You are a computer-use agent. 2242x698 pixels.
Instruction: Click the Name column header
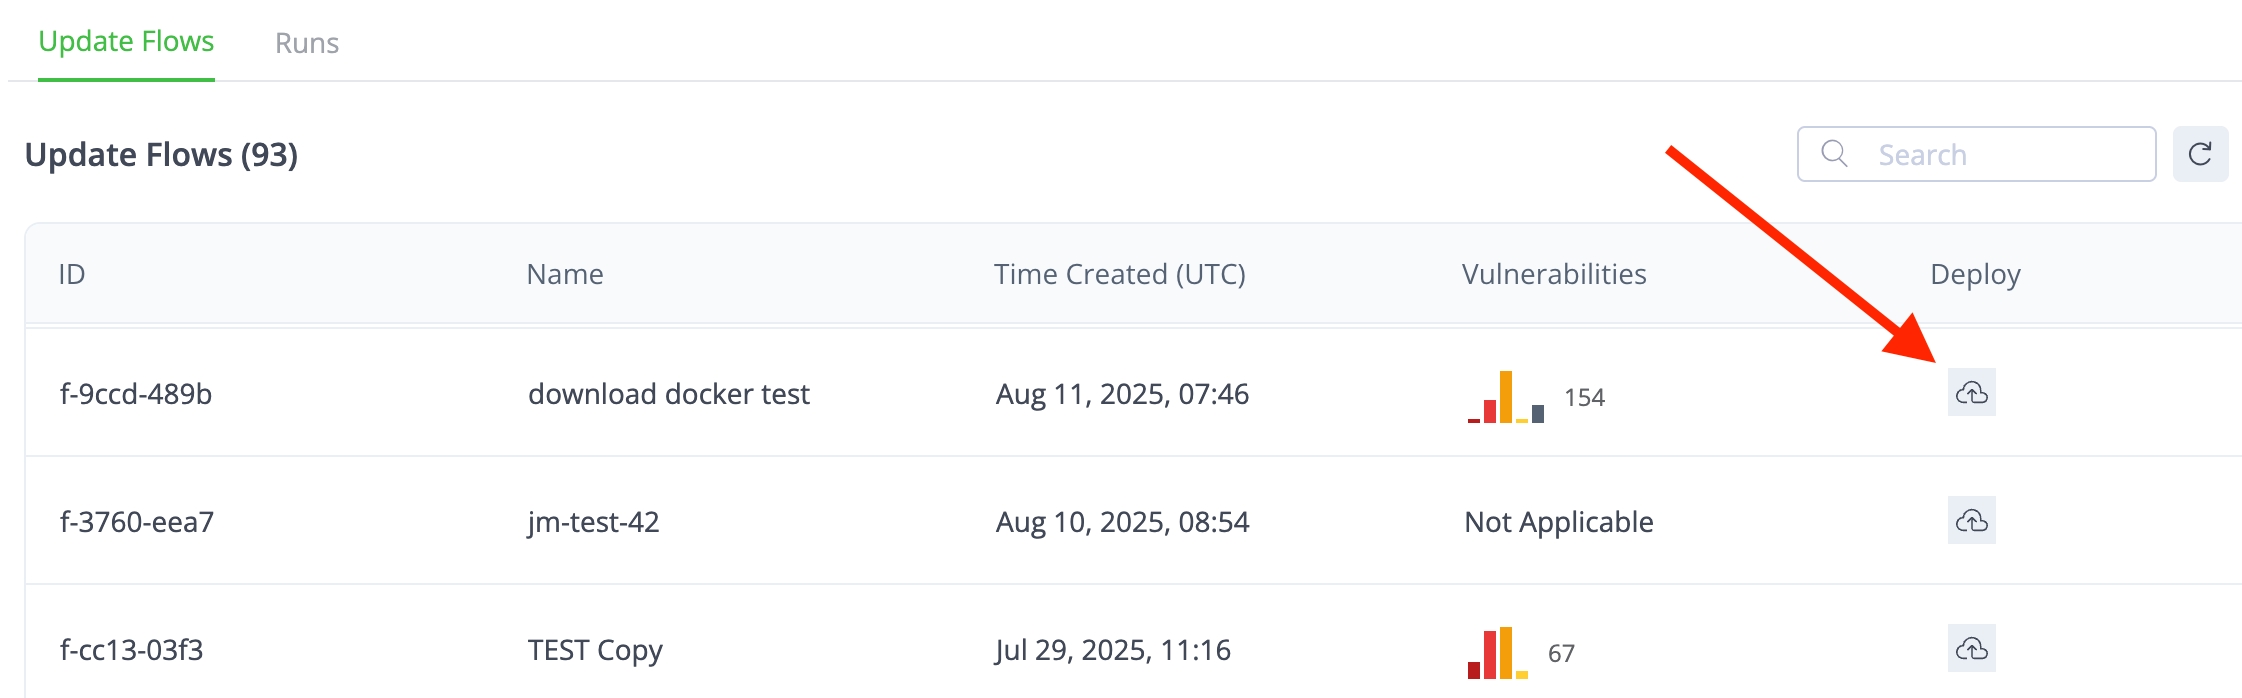pos(565,274)
